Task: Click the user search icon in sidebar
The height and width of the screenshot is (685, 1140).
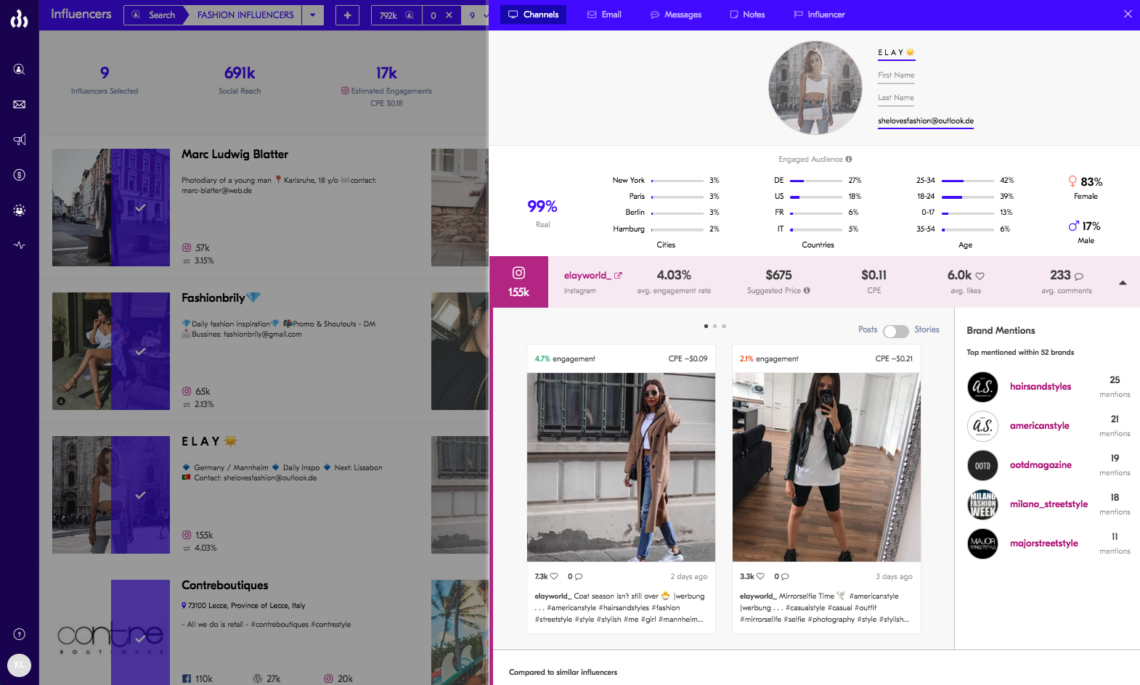Action: [x=18, y=69]
